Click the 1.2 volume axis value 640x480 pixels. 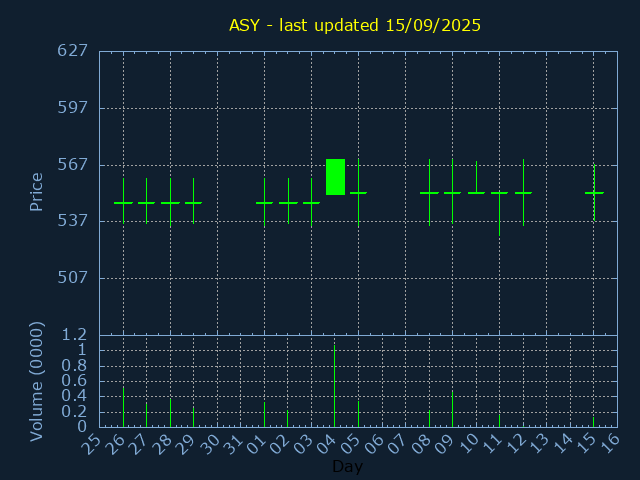click(x=74, y=335)
